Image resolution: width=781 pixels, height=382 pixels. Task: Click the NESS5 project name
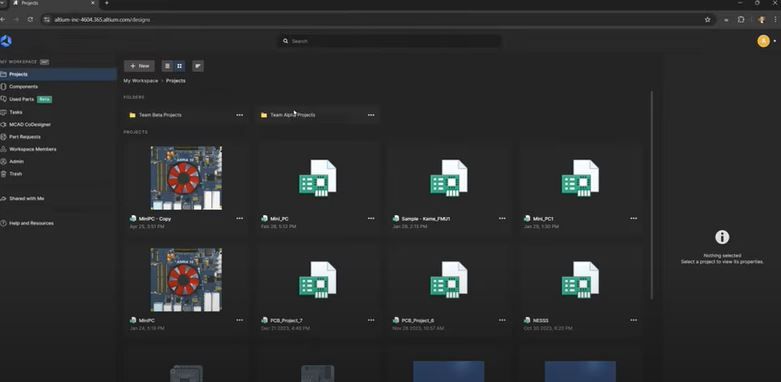(540, 321)
